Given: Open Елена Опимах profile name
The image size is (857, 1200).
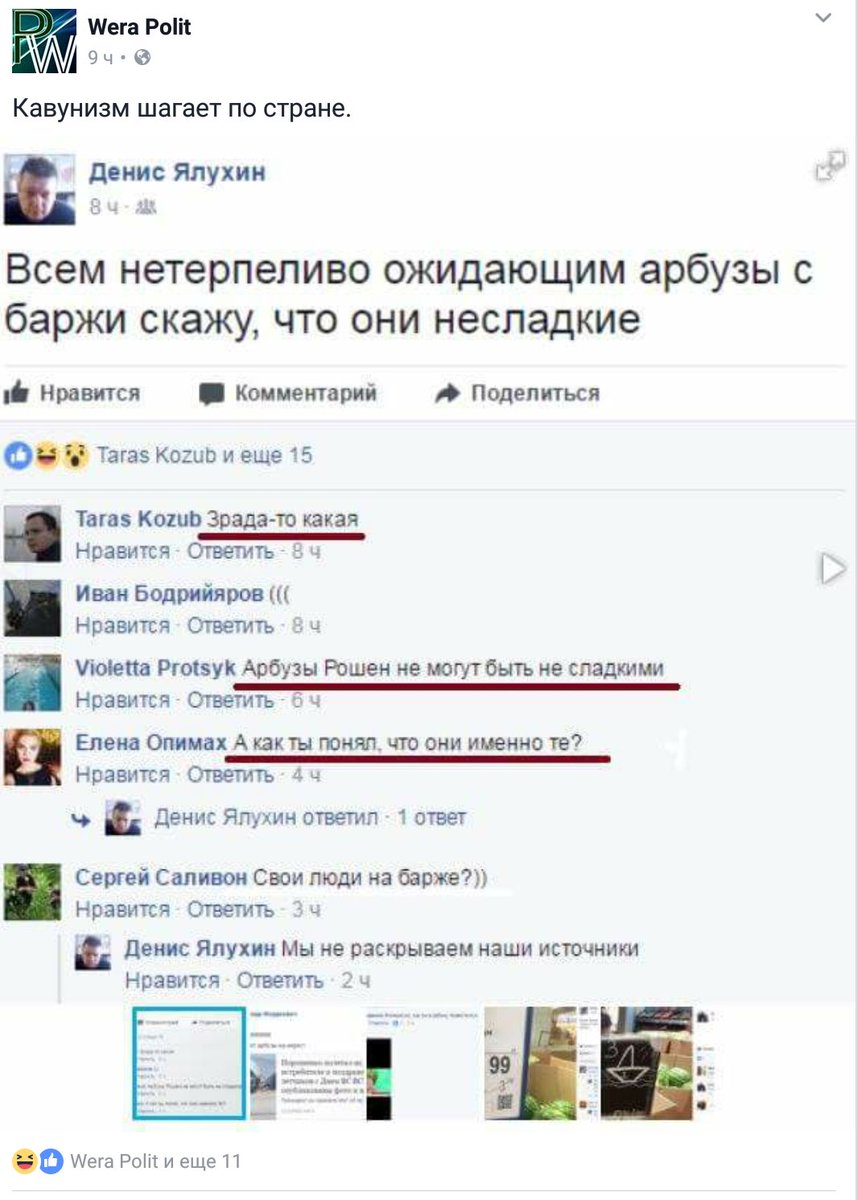Looking at the screenshot, I should 151,743.
